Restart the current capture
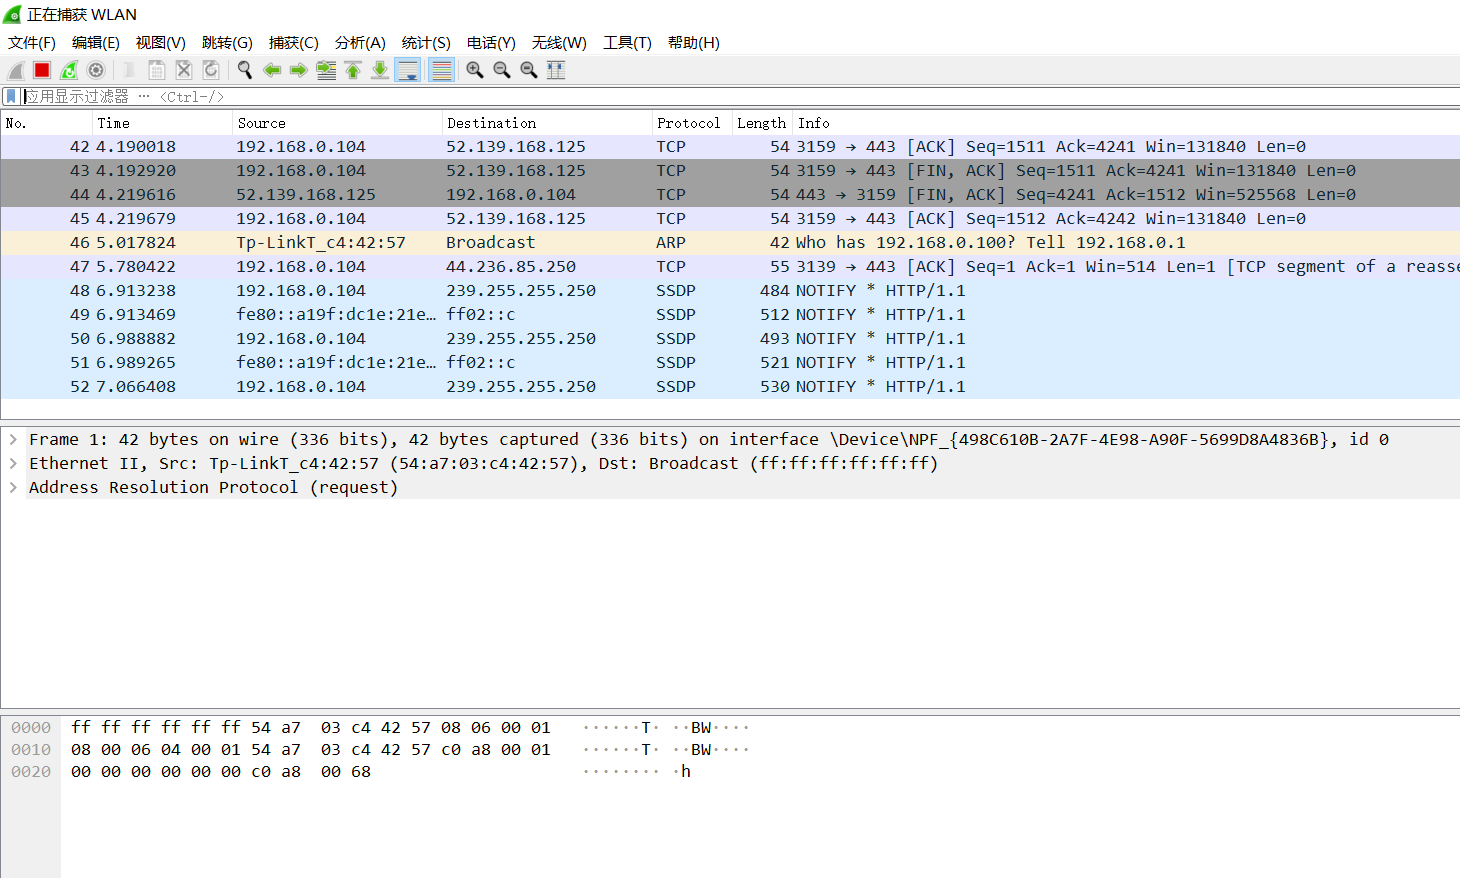The height and width of the screenshot is (878, 1460). click(69, 70)
